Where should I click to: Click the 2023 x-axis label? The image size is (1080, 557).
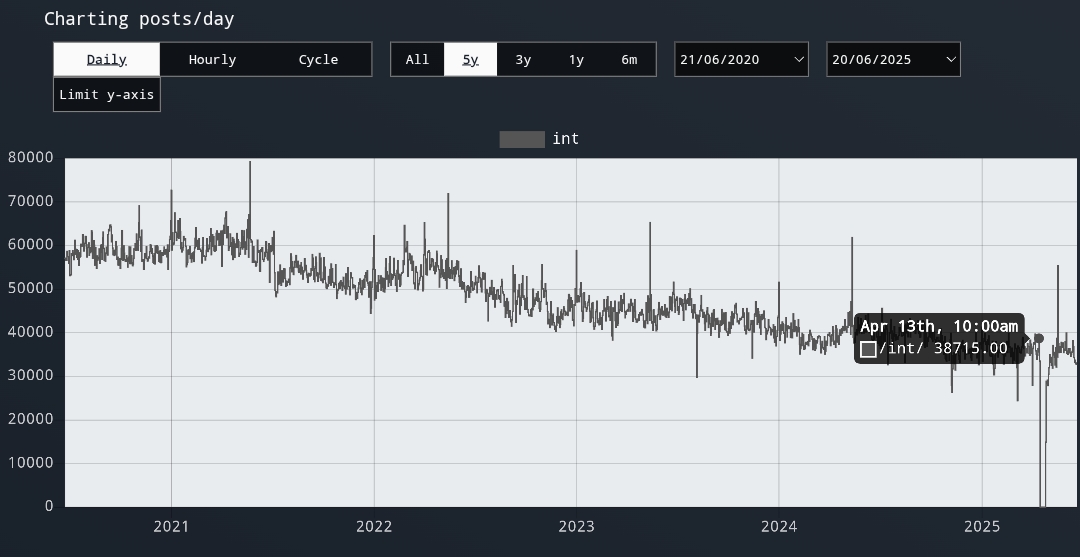coord(577,527)
